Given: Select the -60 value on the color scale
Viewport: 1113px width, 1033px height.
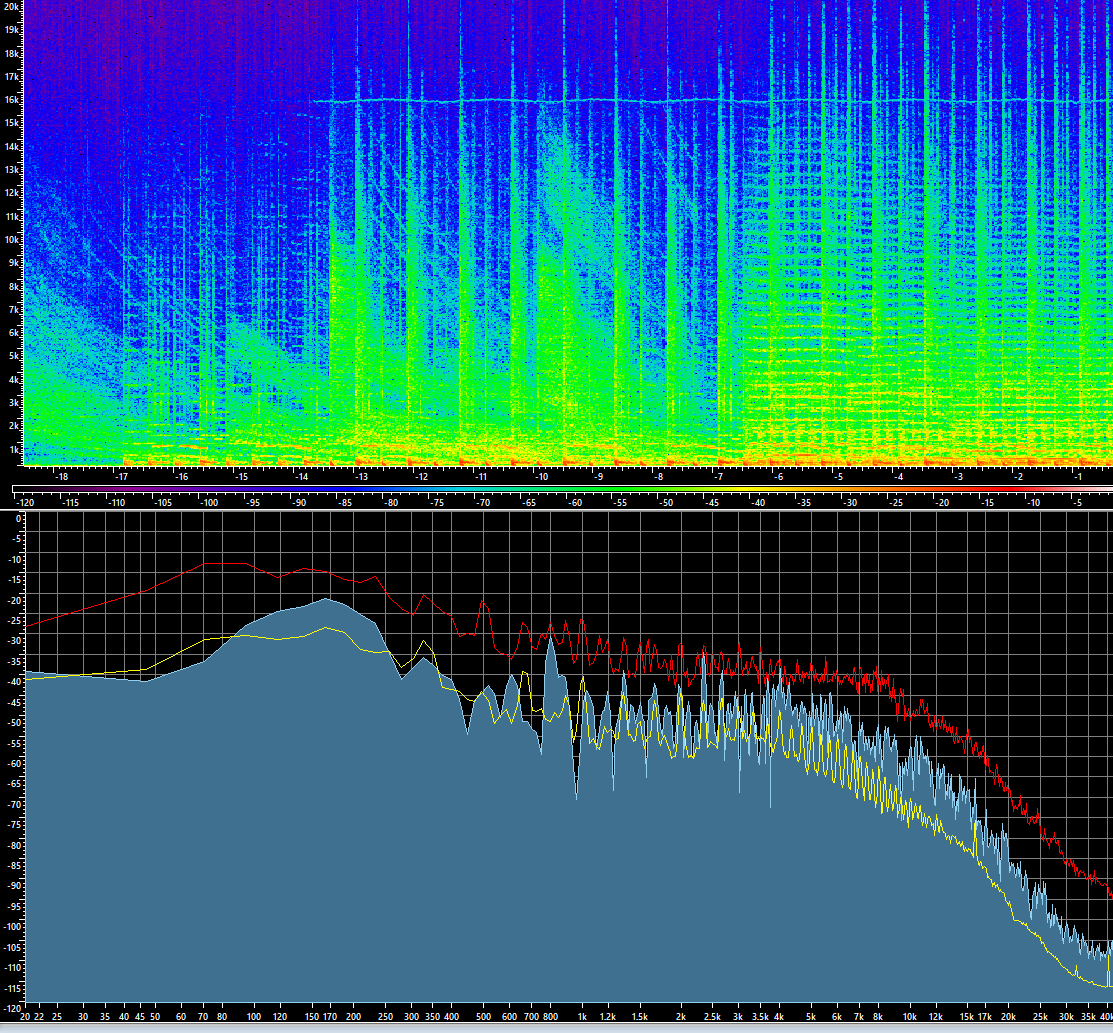Looking at the screenshot, I should click(x=575, y=503).
